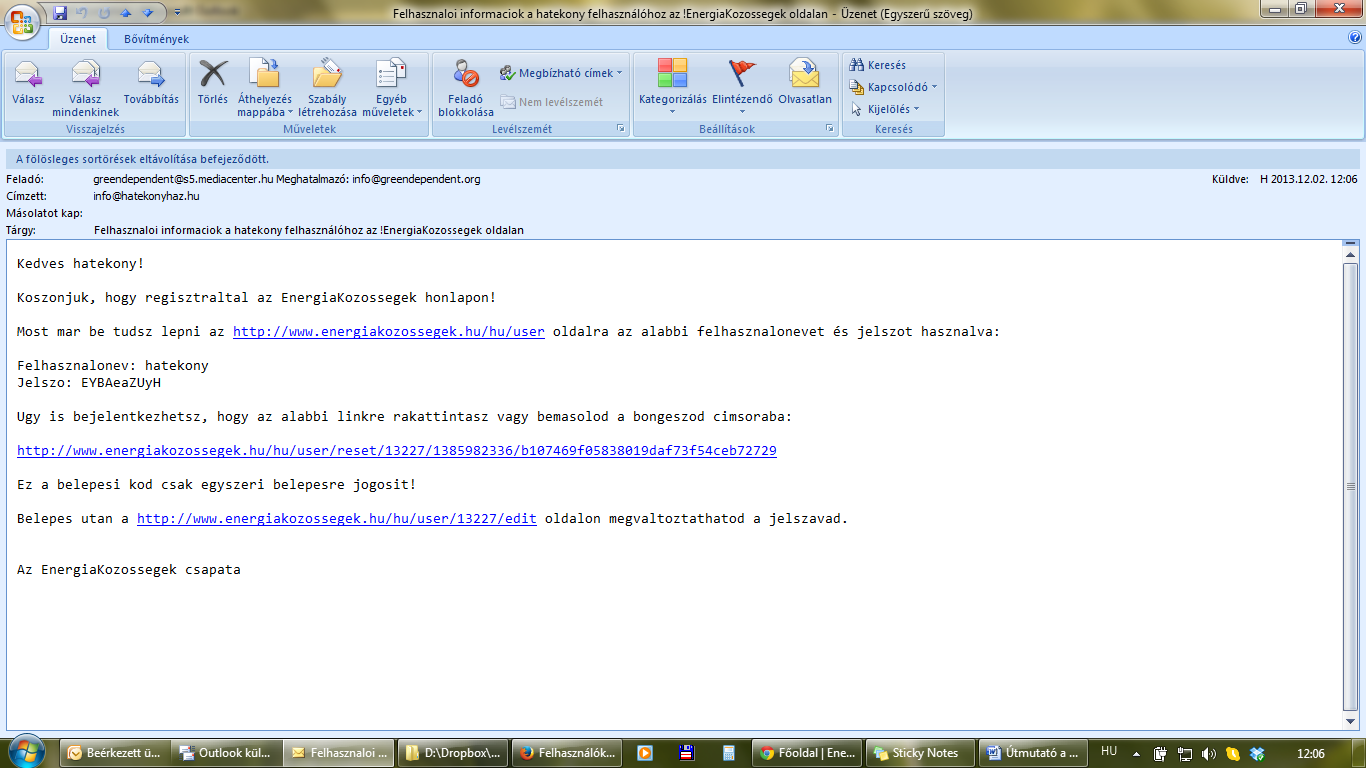Click the recipient info@hatekonyhaz.hu
This screenshot has width=1366, height=768.
(146, 197)
